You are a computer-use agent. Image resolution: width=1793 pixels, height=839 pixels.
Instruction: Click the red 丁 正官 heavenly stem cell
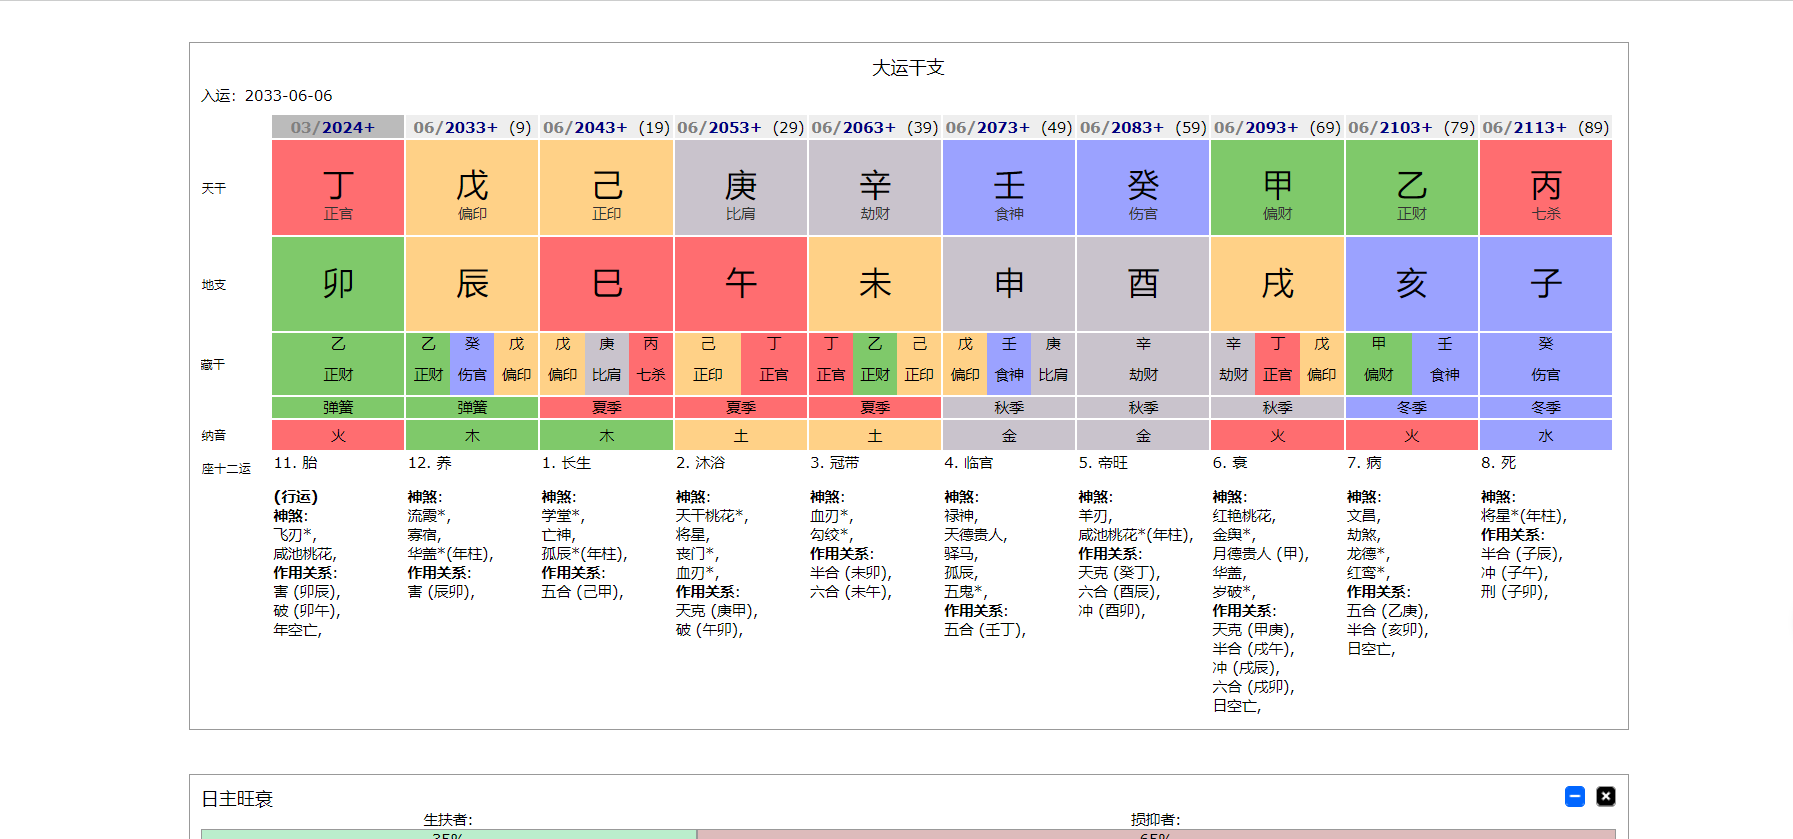[338, 188]
